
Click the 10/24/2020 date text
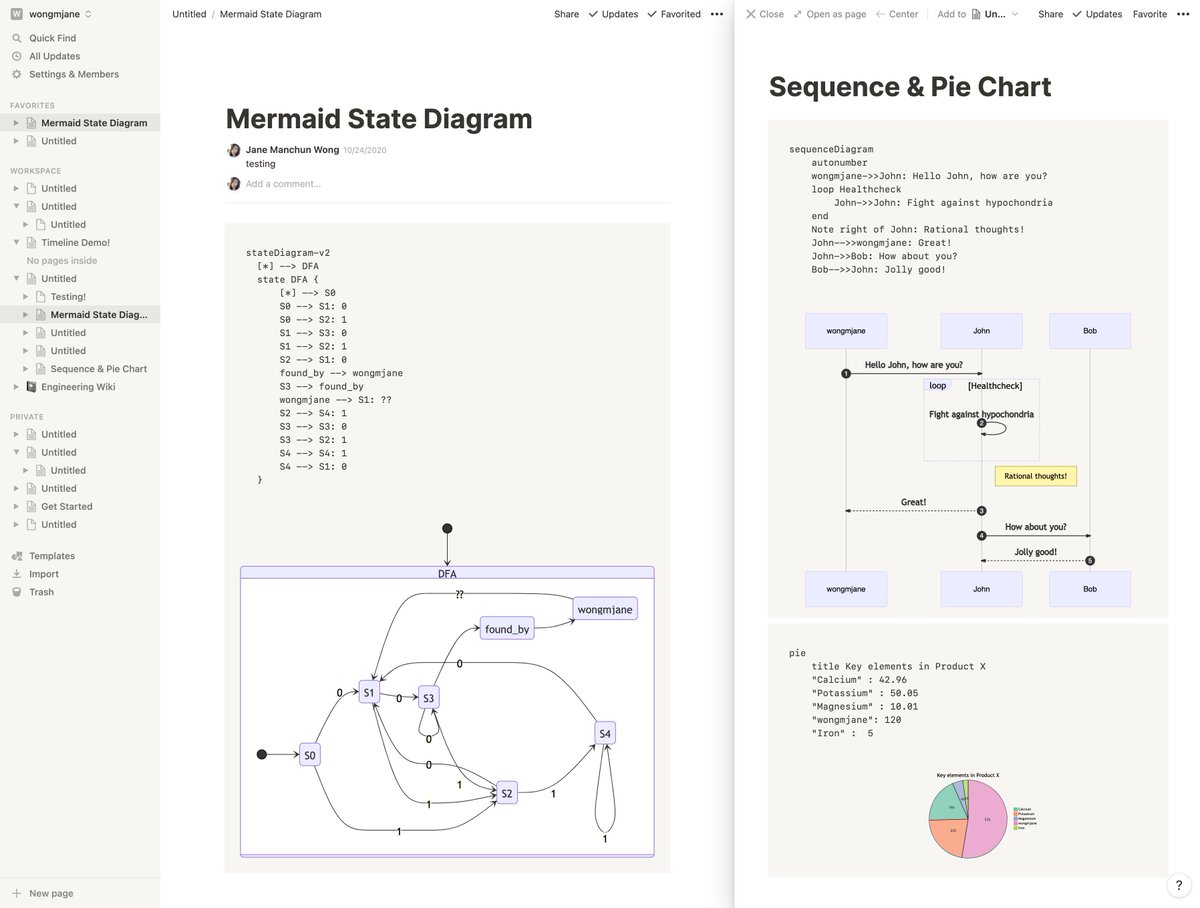pos(365,150)
